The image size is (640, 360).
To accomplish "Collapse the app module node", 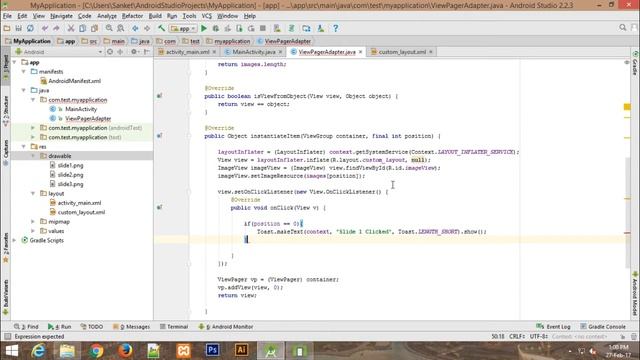I will (15, 62).
